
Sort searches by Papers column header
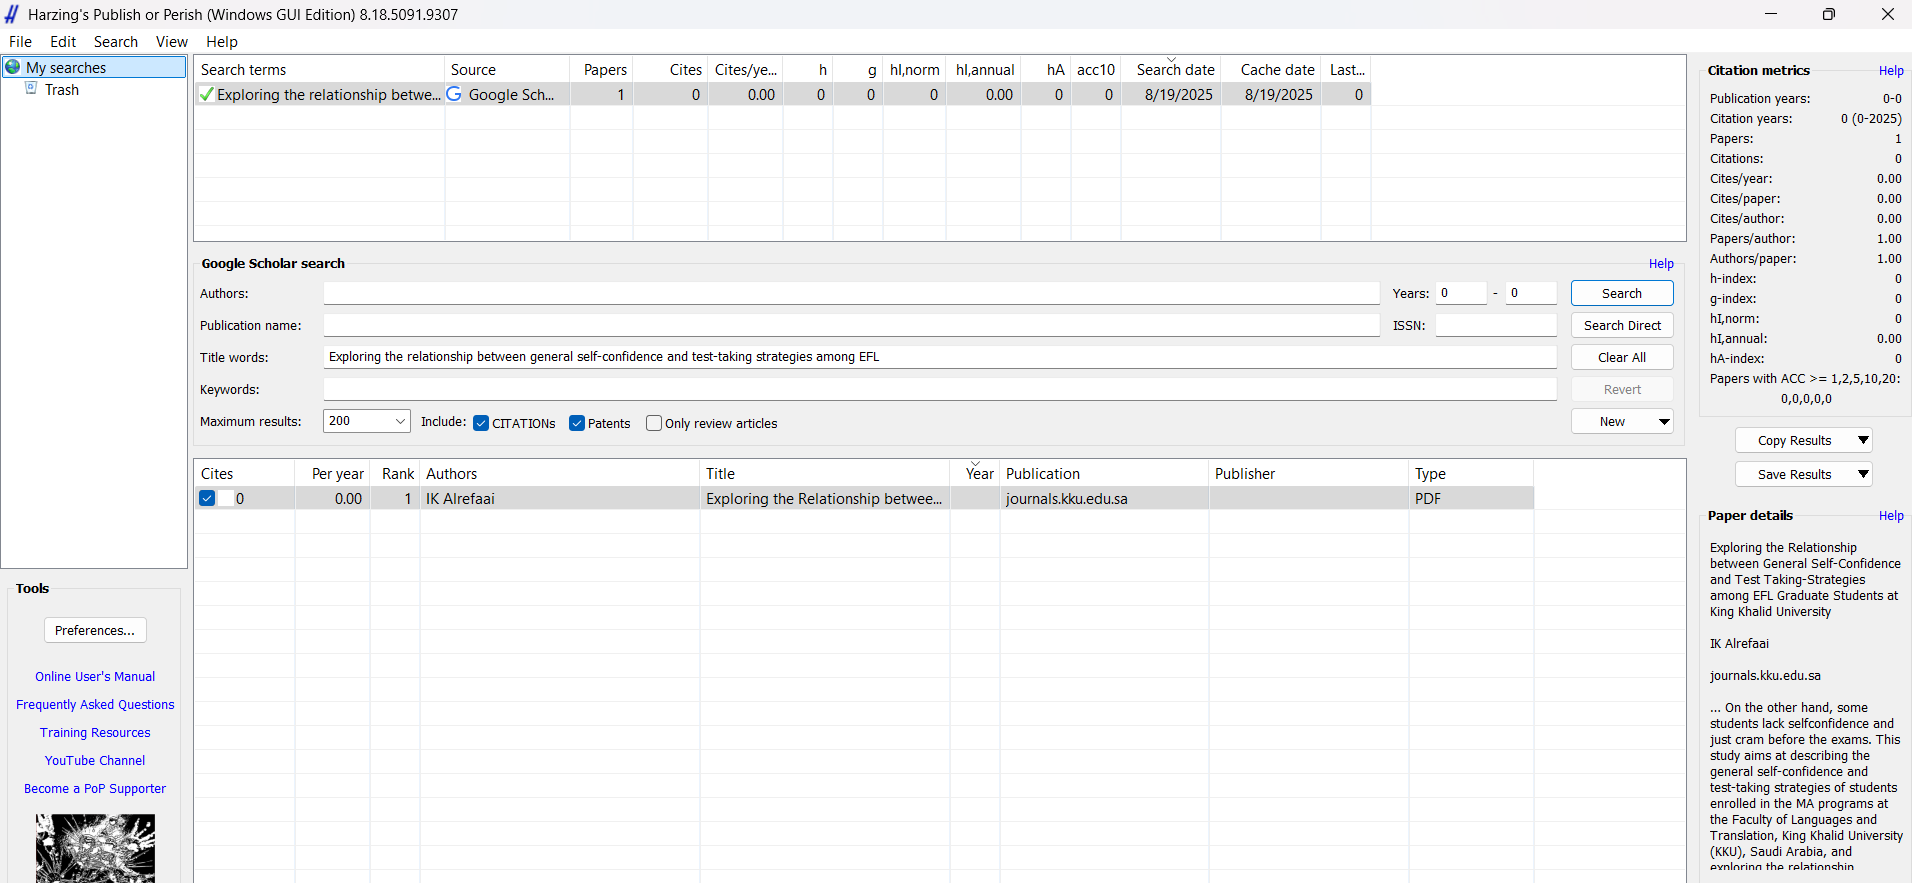click(601, 70)
